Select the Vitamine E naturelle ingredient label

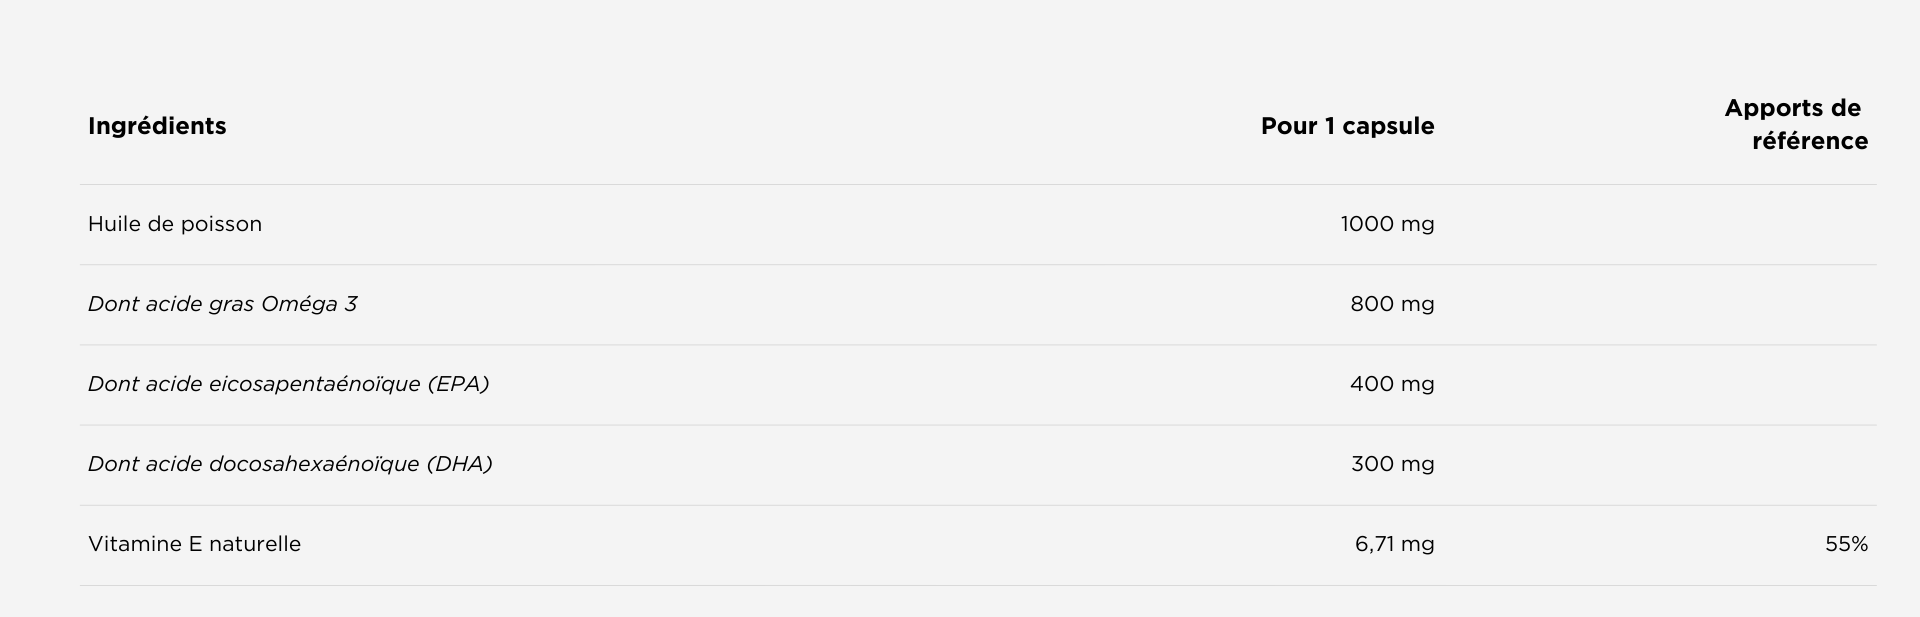coord(194,544)
